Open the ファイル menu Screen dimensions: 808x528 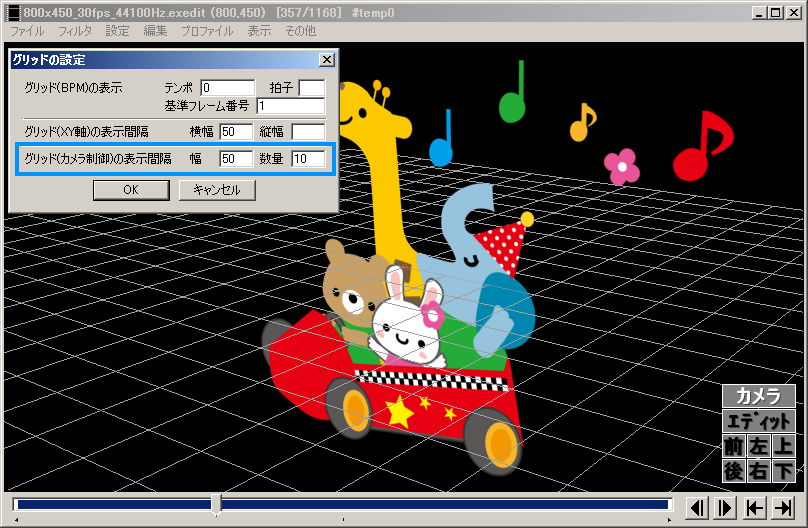[x=27, y=31]
